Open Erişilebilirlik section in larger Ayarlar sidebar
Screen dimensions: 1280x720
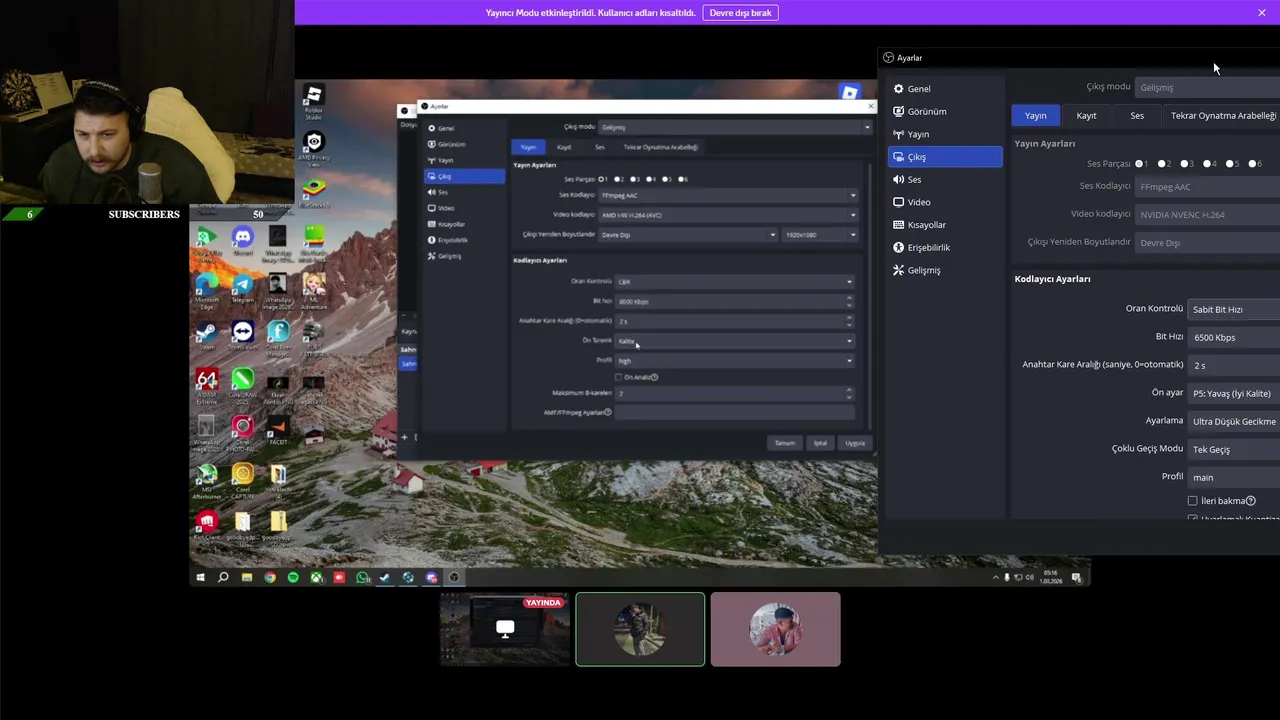click(x=945, y=247)
